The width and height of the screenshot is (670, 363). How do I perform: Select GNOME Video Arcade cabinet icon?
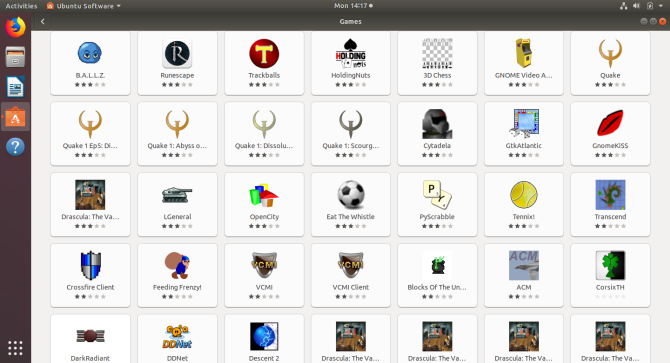[x=524, y=53]
